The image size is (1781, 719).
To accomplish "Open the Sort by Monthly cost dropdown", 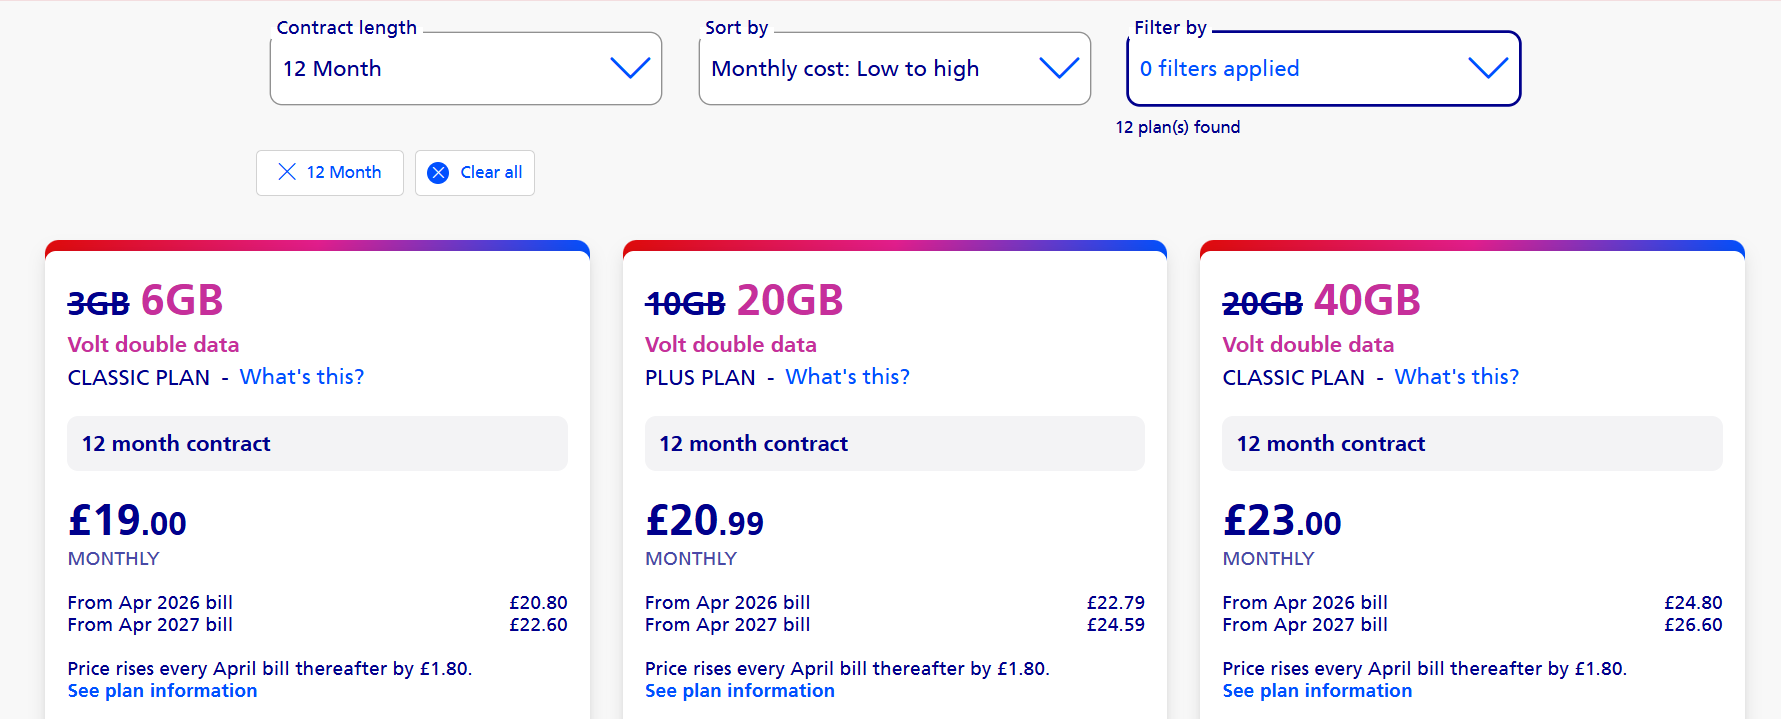I will tap(894, 68).
